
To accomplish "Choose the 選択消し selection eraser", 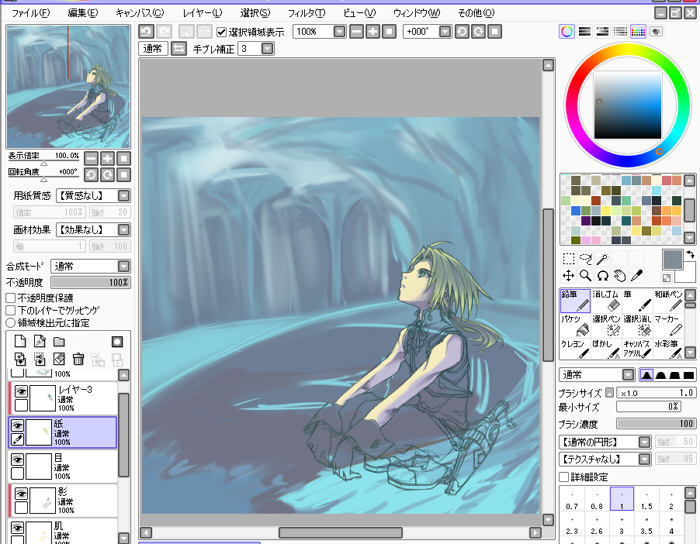I will point(638,325).
